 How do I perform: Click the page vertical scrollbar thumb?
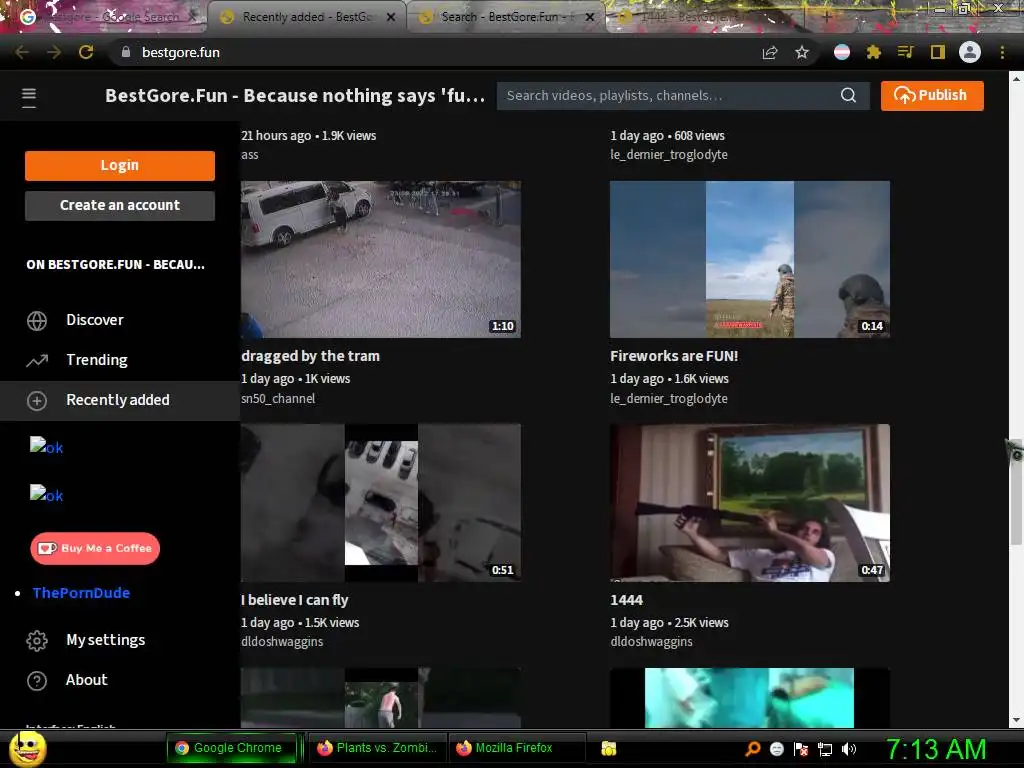(x=1016, y=493)
